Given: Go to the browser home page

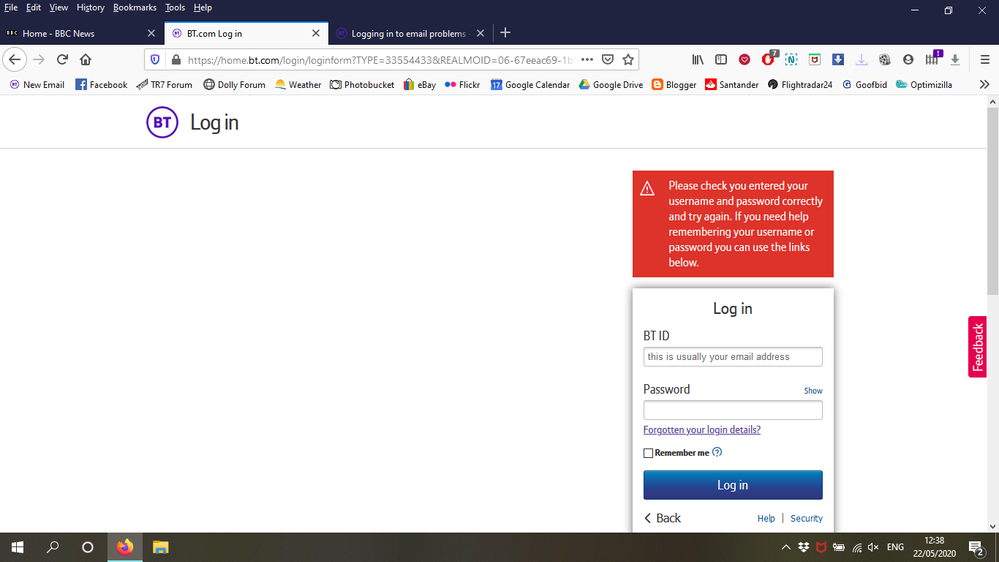Looking at the screenshot, I should click(86, 60).
